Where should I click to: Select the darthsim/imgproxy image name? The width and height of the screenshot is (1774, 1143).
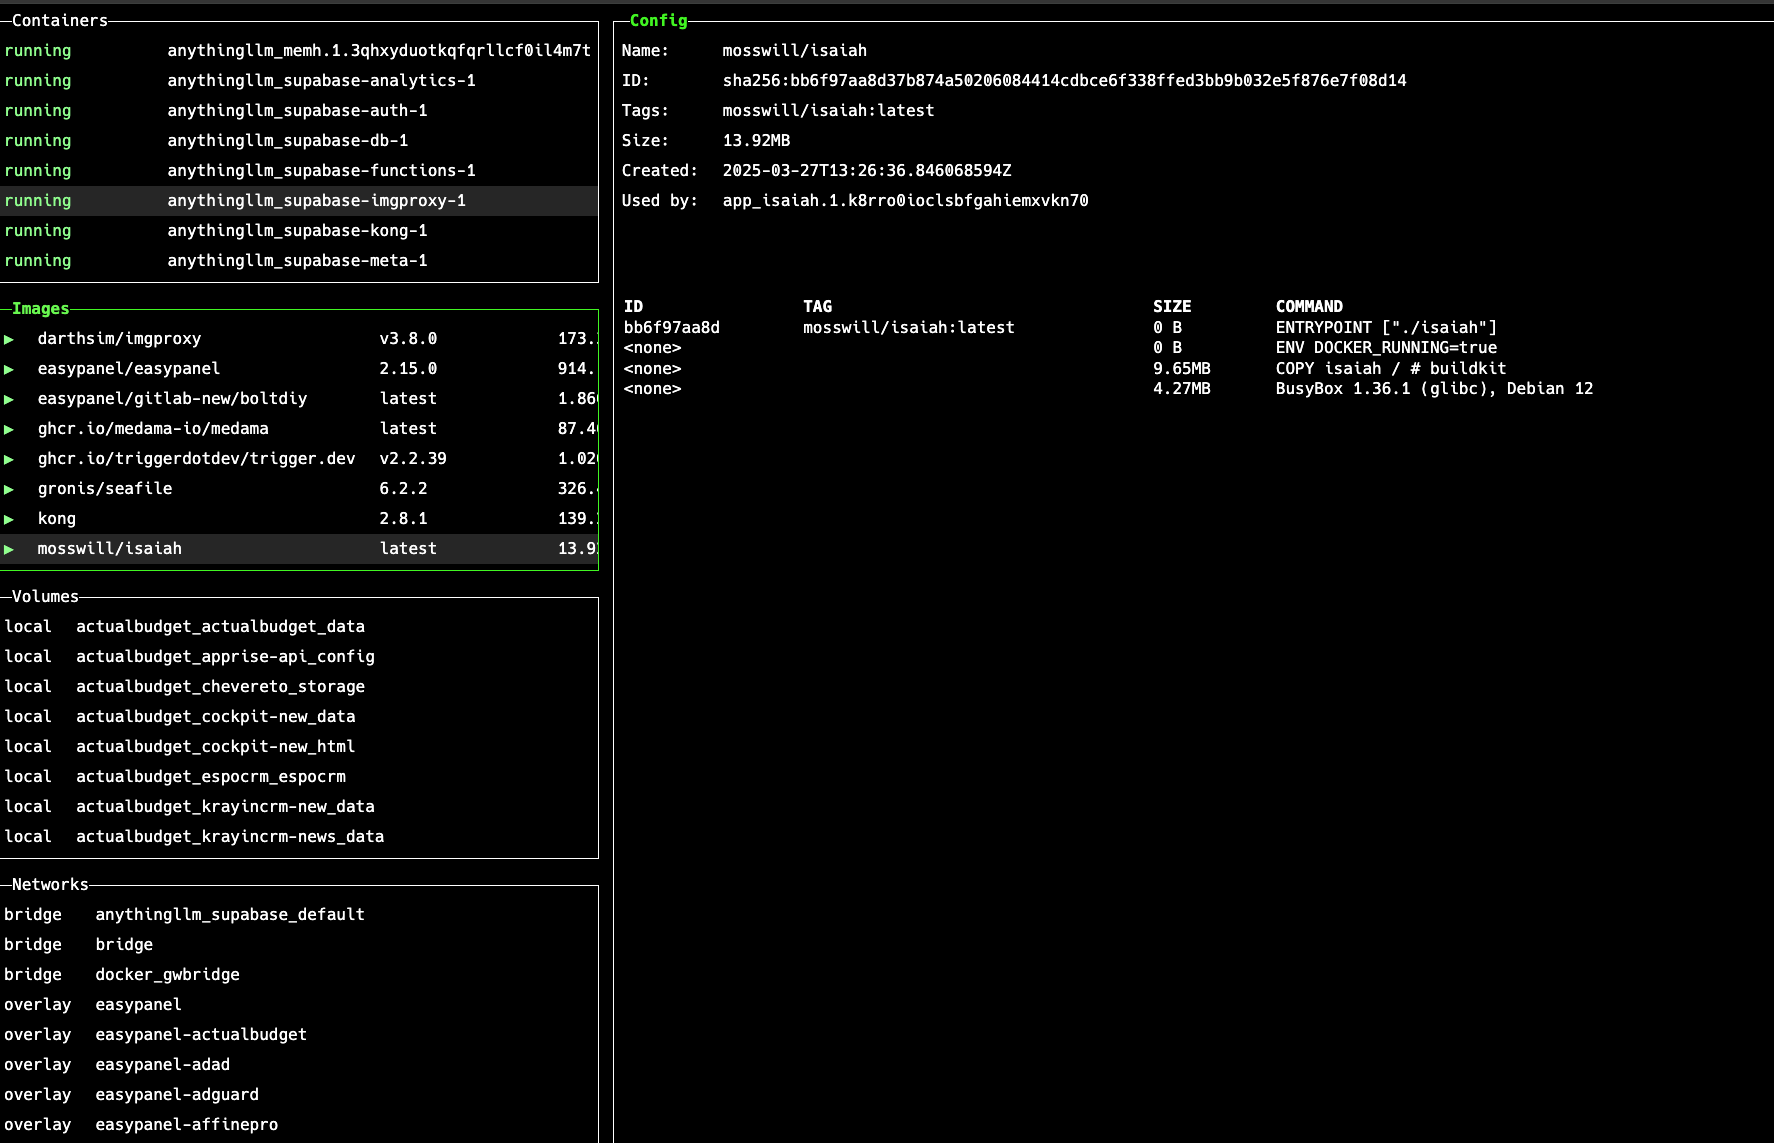click(x=119, y=339)
